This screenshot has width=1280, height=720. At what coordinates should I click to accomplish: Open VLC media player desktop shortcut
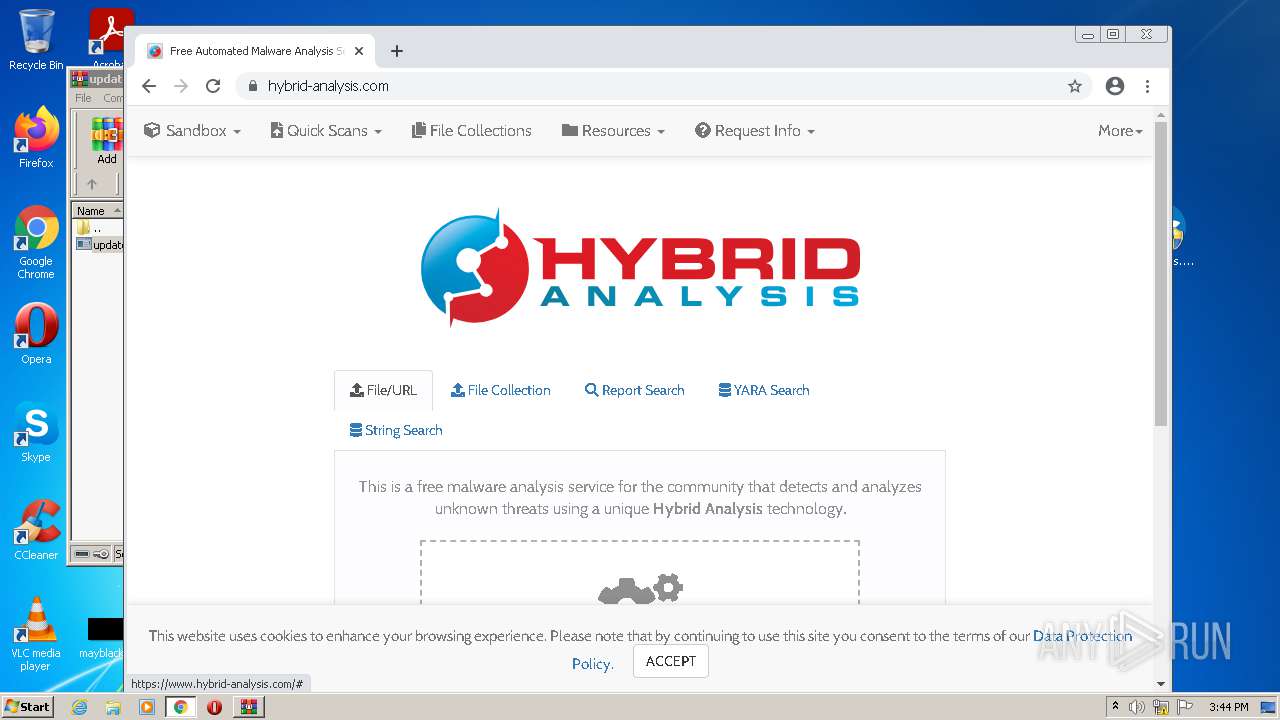[x=36, y=635]
